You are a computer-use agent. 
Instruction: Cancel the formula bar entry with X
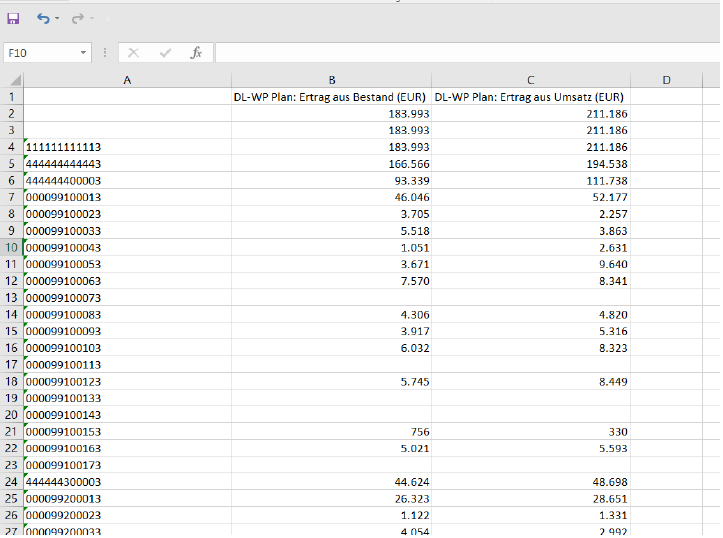point(133,53)
